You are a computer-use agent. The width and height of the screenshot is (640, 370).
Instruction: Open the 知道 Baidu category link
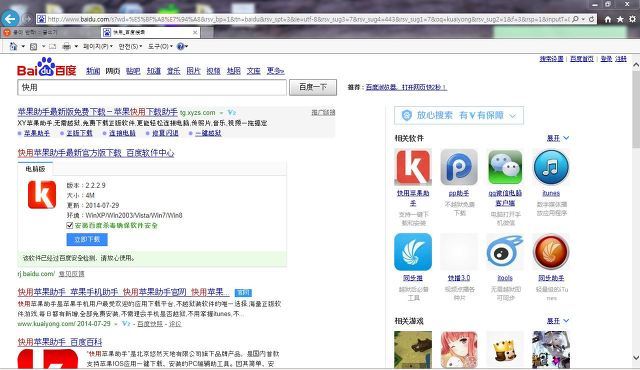click(153, 71)
